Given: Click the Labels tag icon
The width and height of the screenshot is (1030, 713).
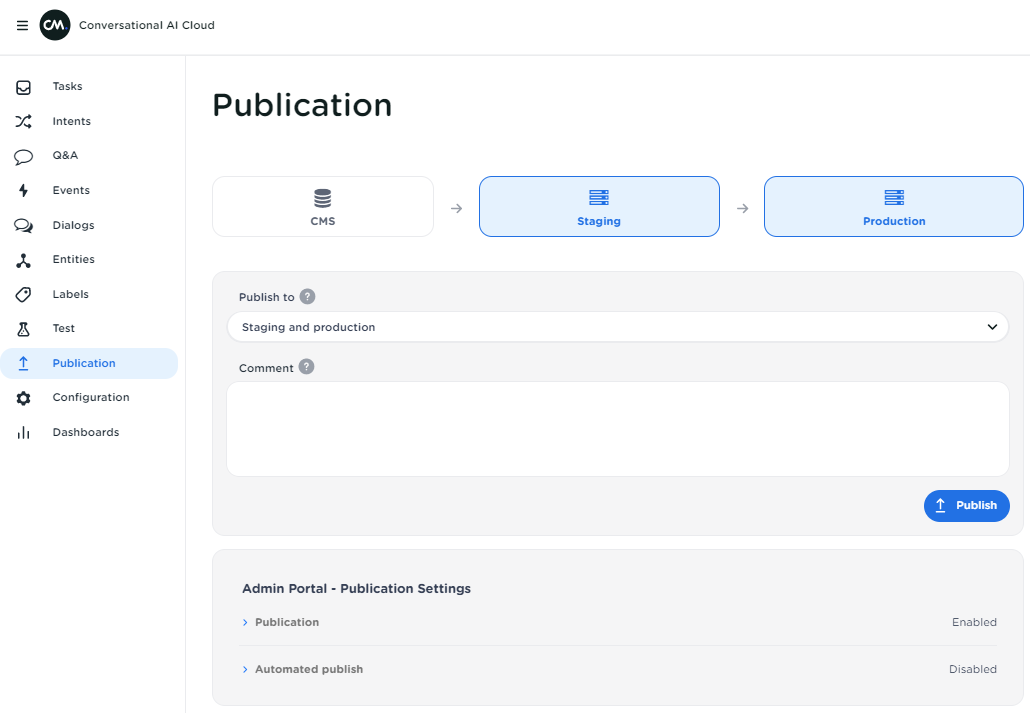Looking at the screenshot, I should click(24, 295).
